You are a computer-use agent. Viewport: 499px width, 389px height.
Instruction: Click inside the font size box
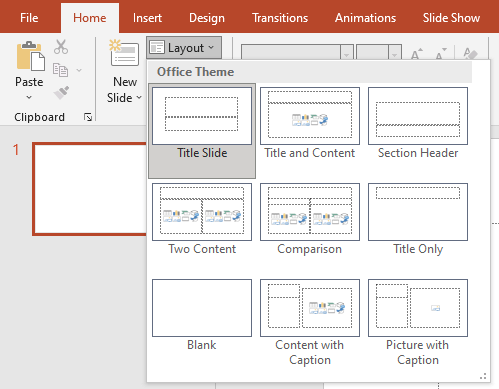click(x=372, y=53)
